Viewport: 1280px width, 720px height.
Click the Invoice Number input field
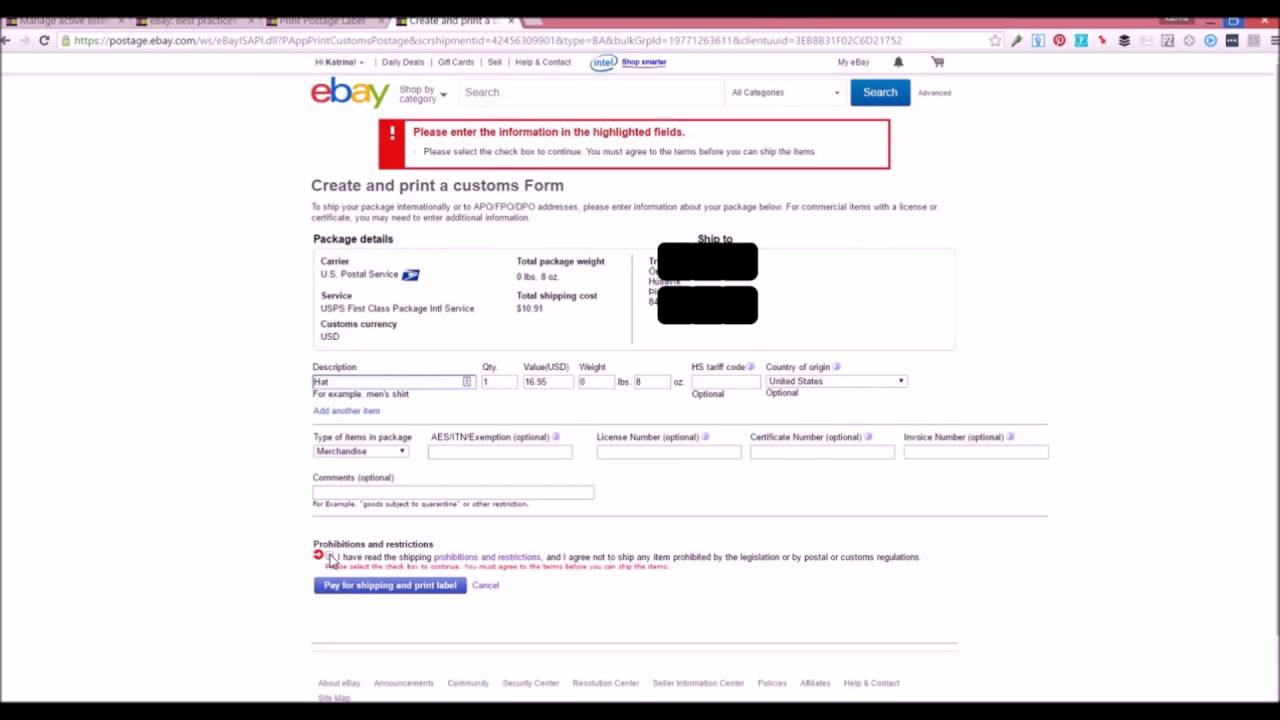point(976,452)
